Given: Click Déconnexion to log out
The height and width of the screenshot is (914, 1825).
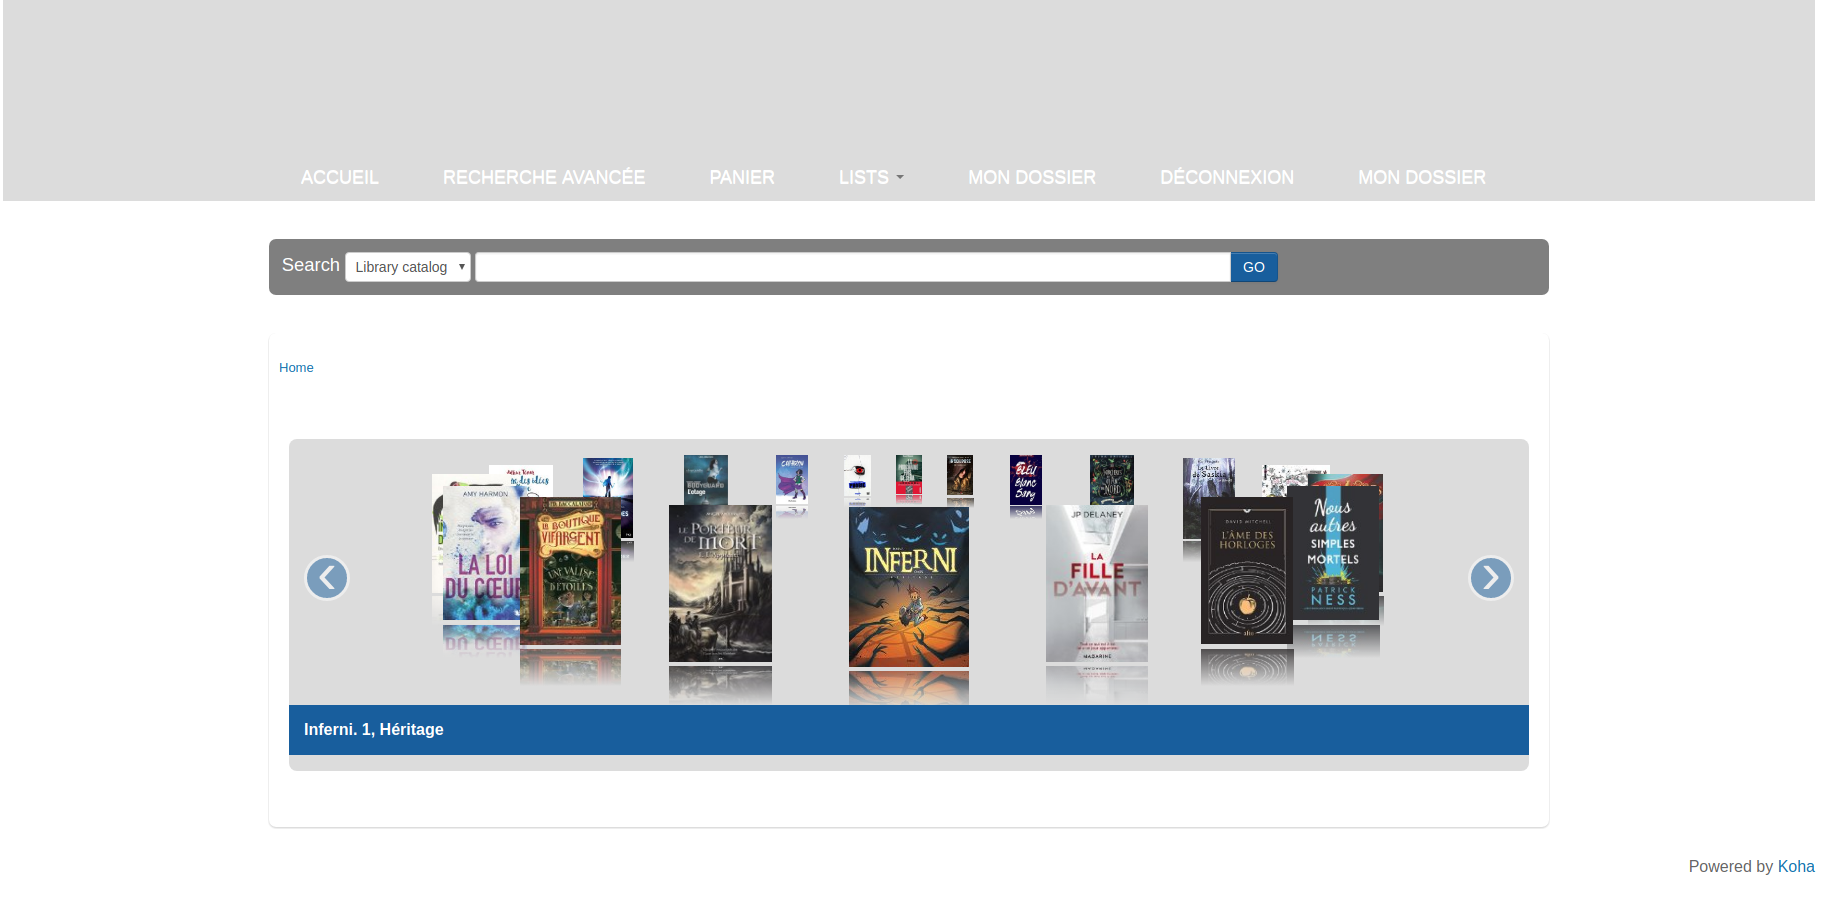Looking at the screenshot, I should pos(1226,177).
